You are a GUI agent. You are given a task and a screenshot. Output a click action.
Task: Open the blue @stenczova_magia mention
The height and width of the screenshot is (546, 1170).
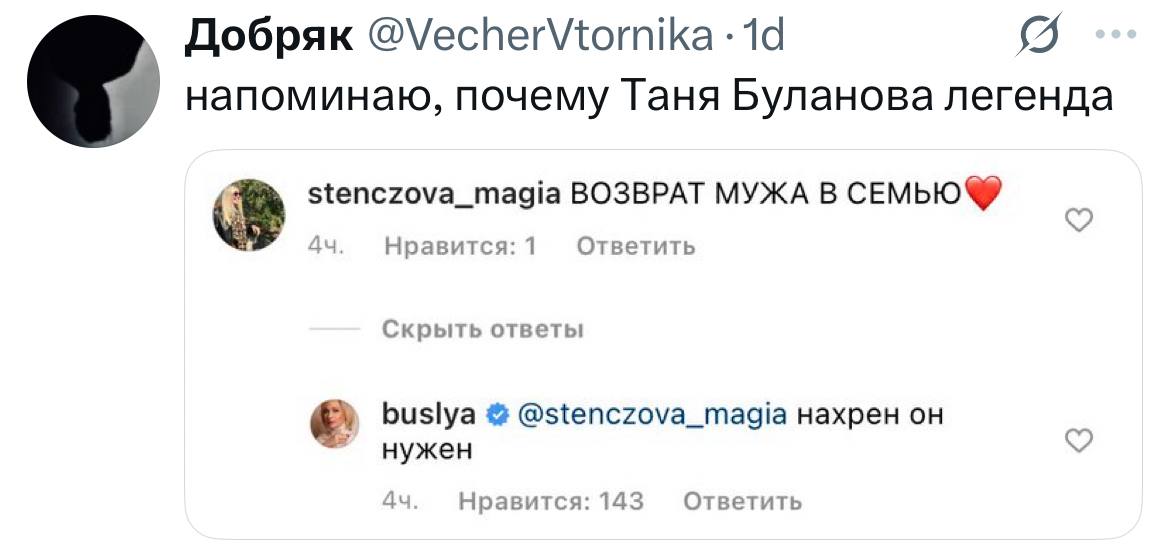point(651,415)
